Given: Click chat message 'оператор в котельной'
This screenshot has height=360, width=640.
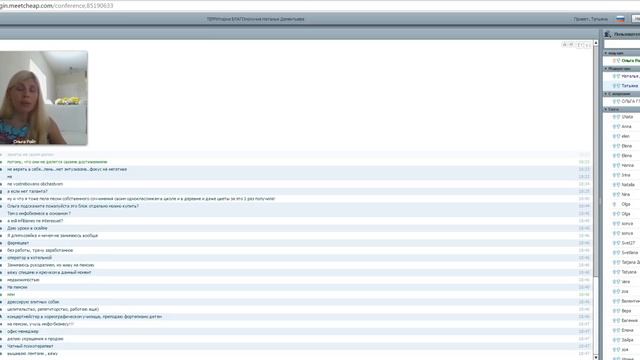Looking at the screenshot, I should coord(29,258).
